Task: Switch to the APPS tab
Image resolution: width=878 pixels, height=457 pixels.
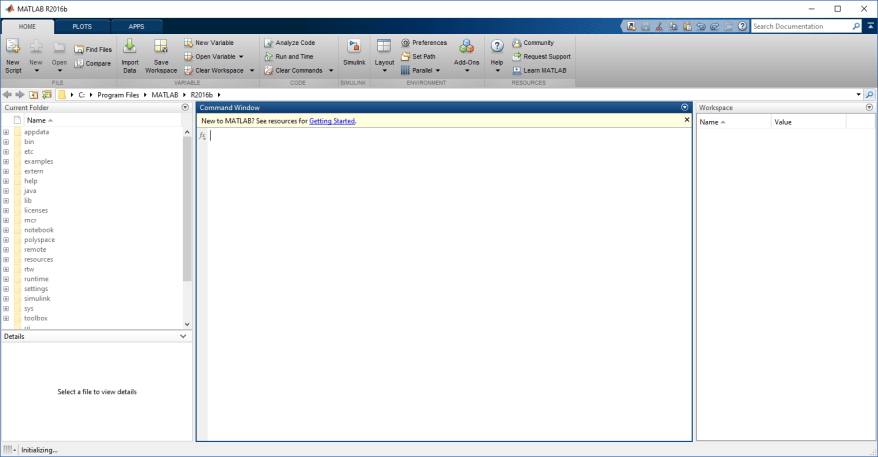Action: point(135,26)
